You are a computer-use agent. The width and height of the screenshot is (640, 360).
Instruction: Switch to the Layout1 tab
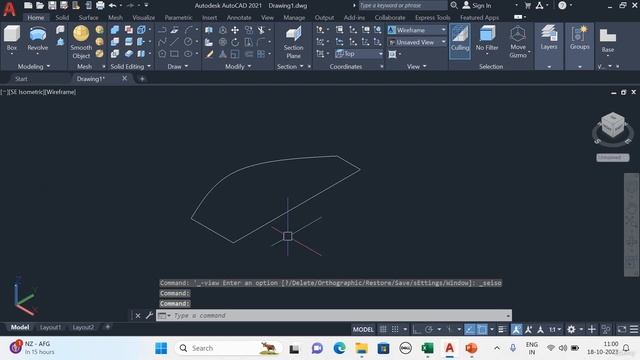click(50, 327)
